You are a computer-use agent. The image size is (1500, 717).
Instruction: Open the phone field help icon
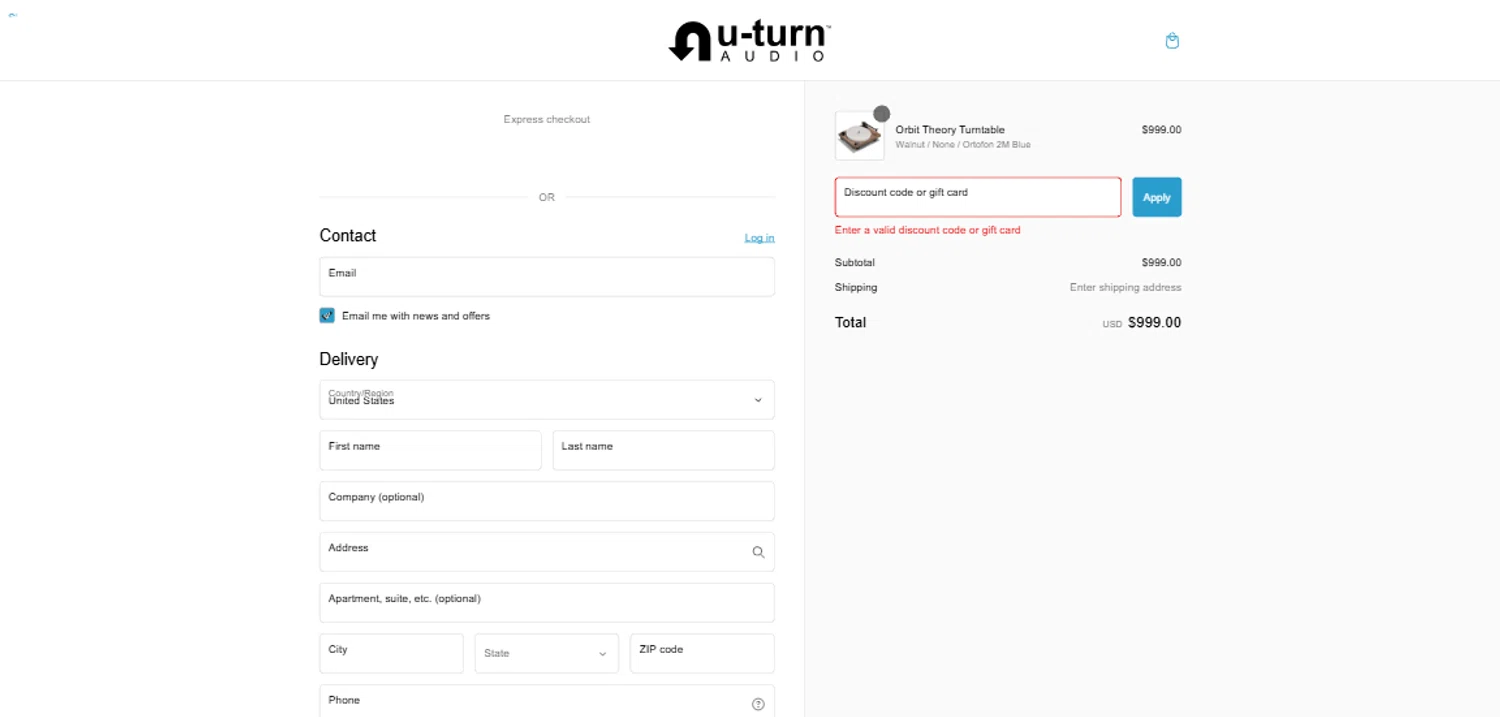(758, 704)
